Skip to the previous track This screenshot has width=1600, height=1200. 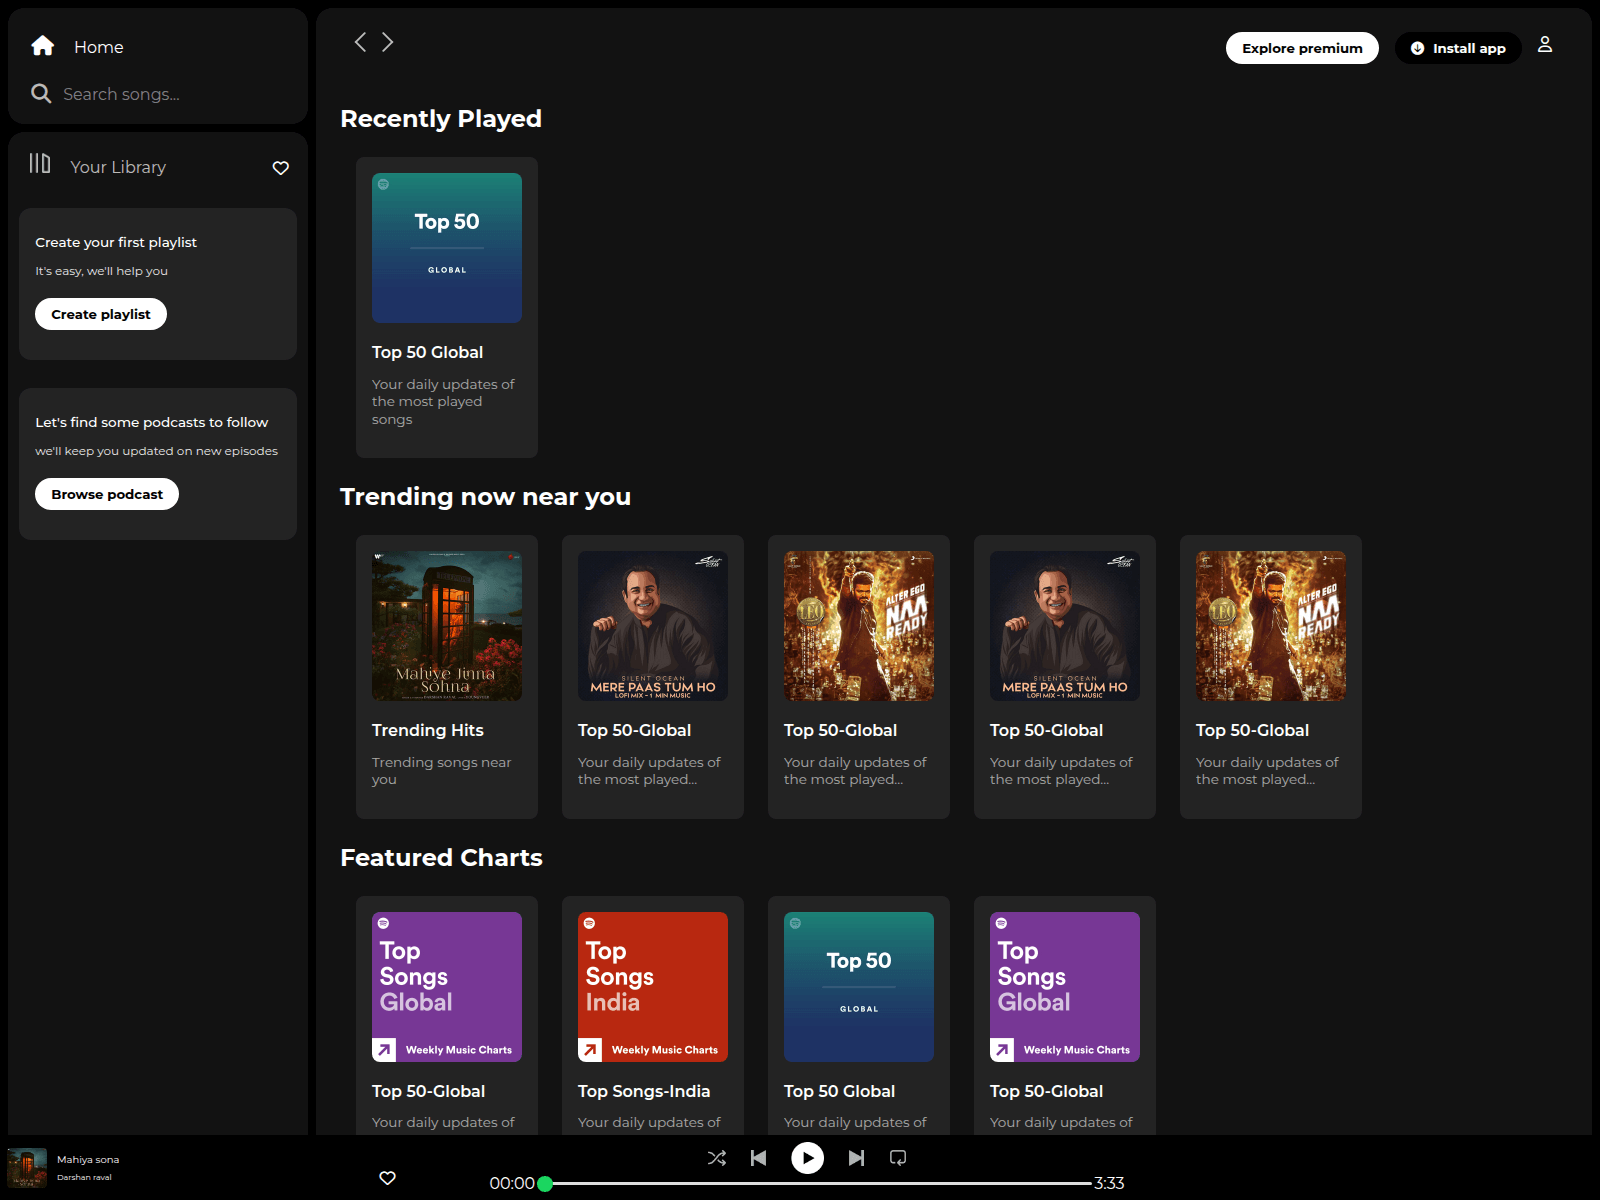[x=759, y=1158]
